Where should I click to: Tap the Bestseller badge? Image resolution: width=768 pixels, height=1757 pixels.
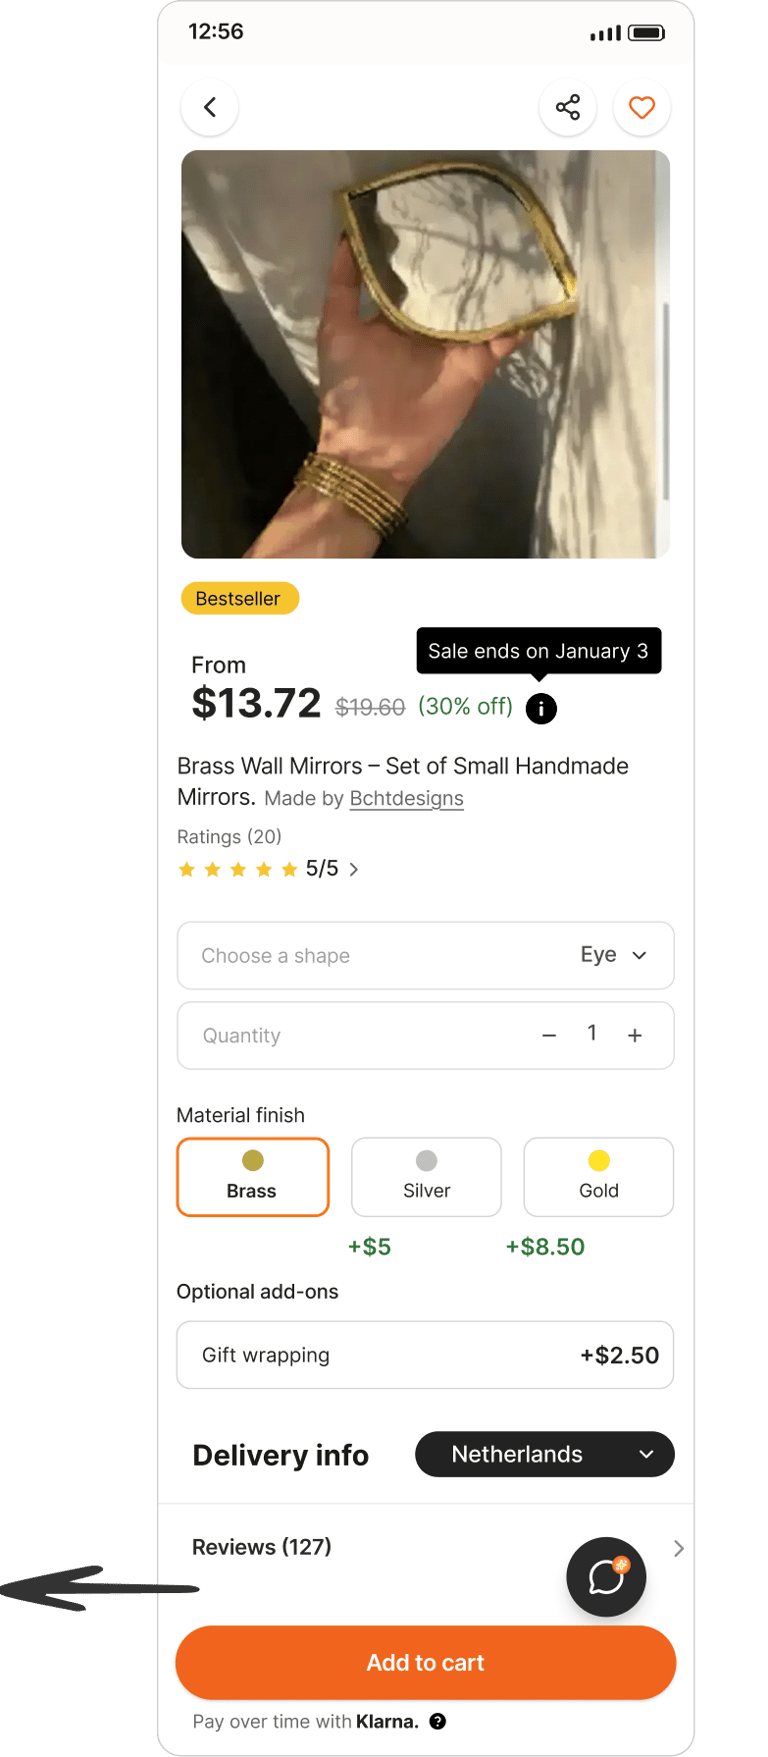point(239,598)
